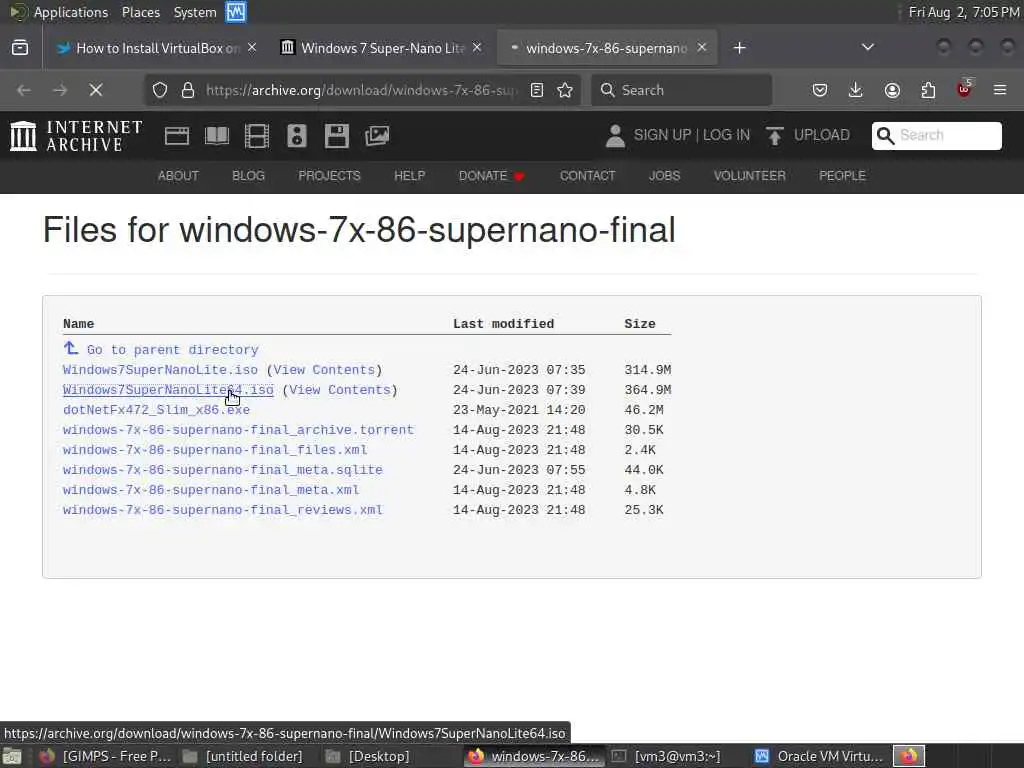Open the uBlock Origin extension icon

[x=964, y=89]
